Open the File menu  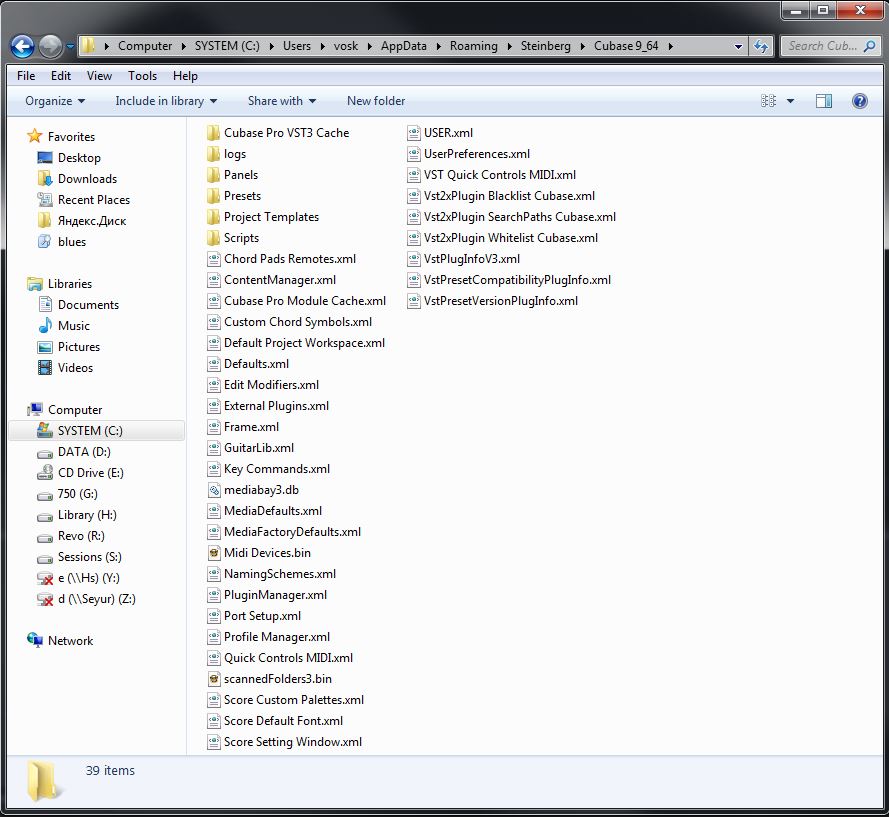26,76
